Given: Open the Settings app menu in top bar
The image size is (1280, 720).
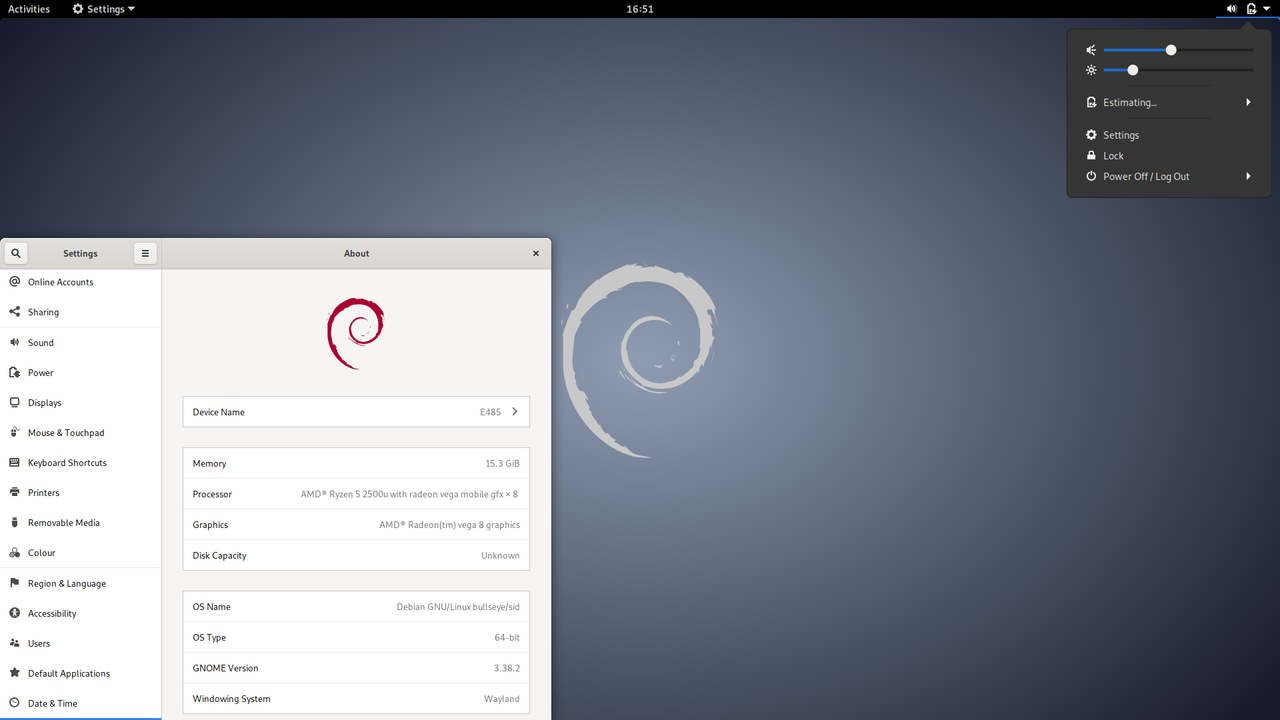Looking at the screenshot, I should [x=103, y=9].
